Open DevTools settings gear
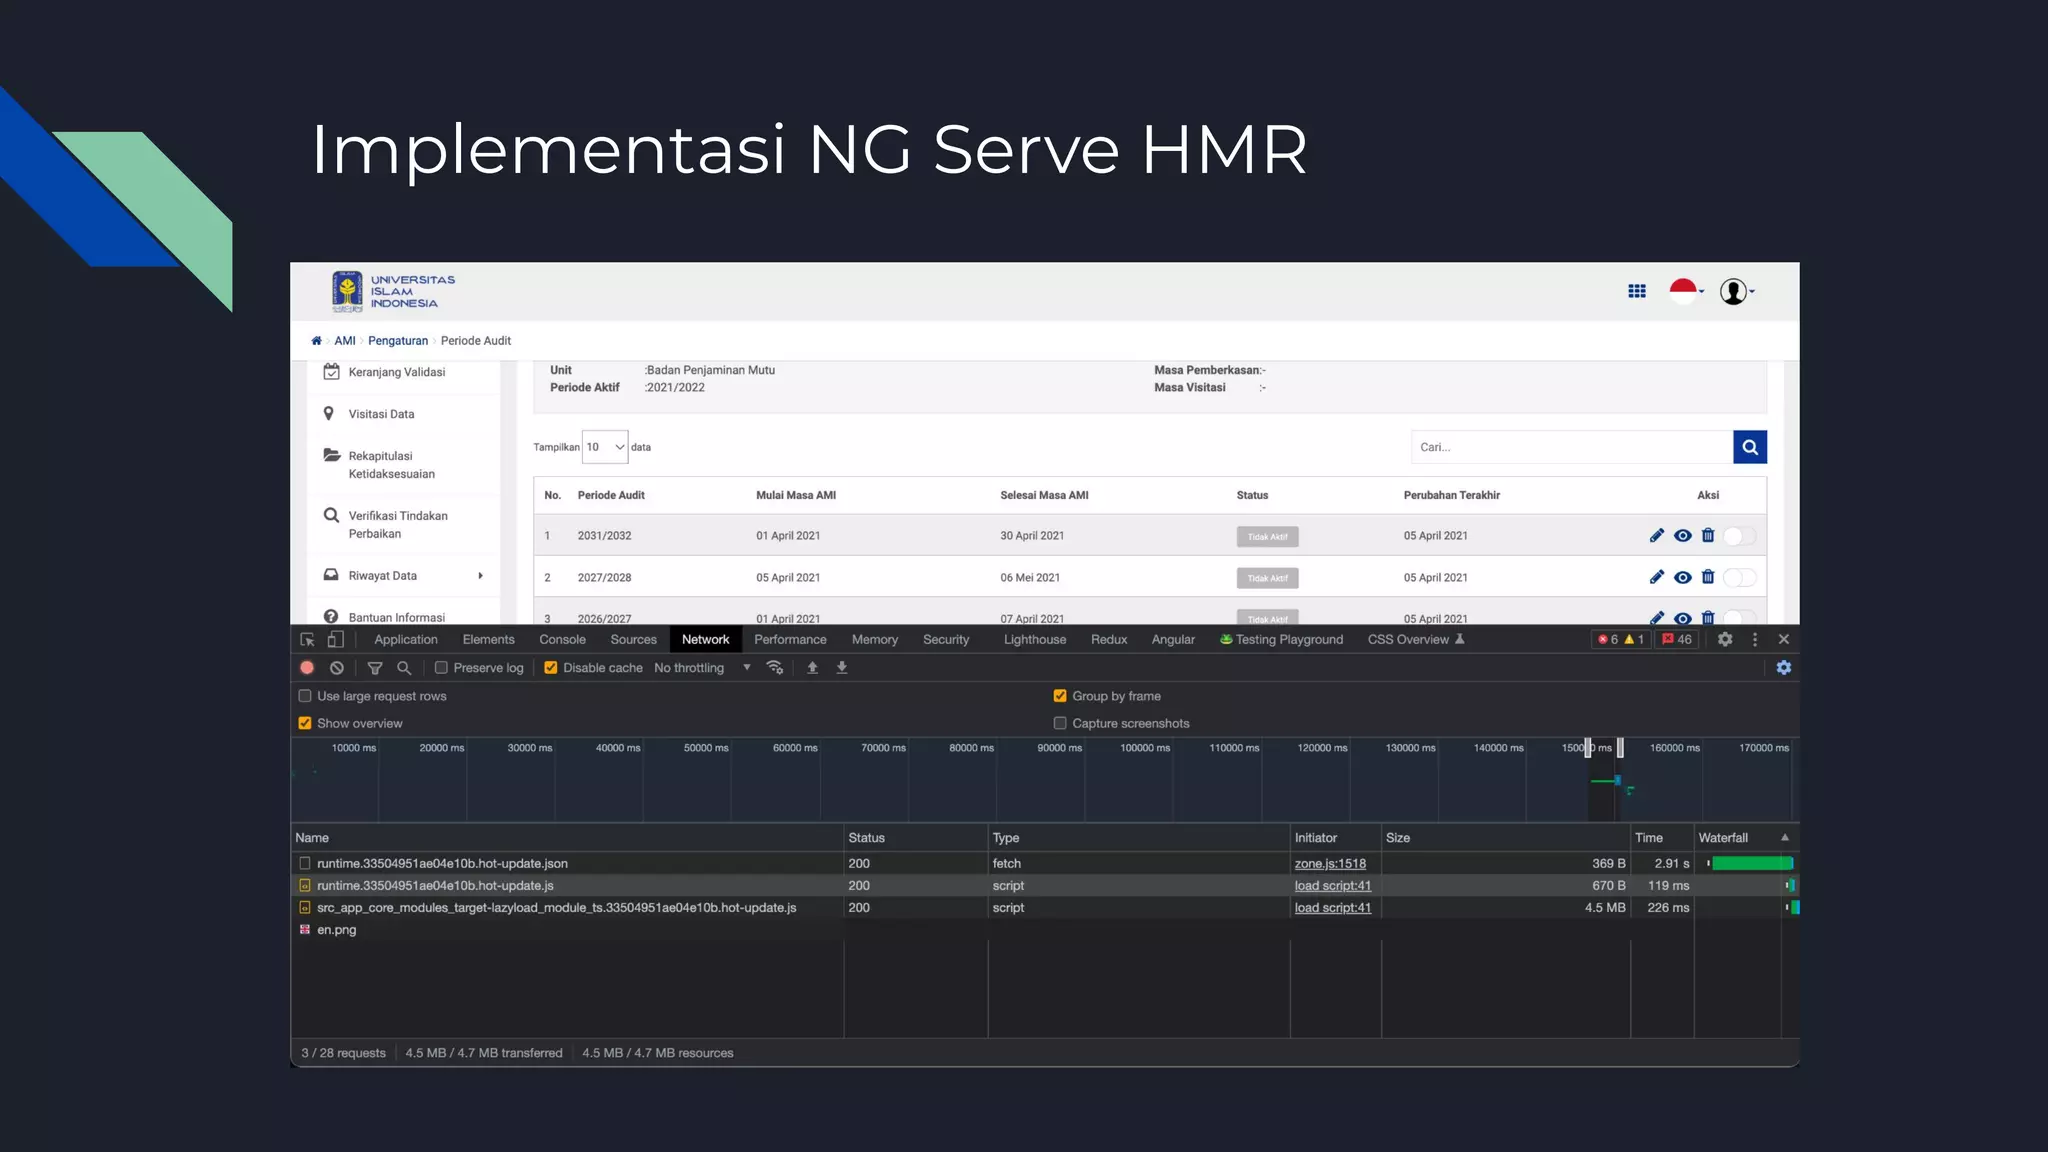This screenshot has width=2048, height=1152. [1725, 640]
